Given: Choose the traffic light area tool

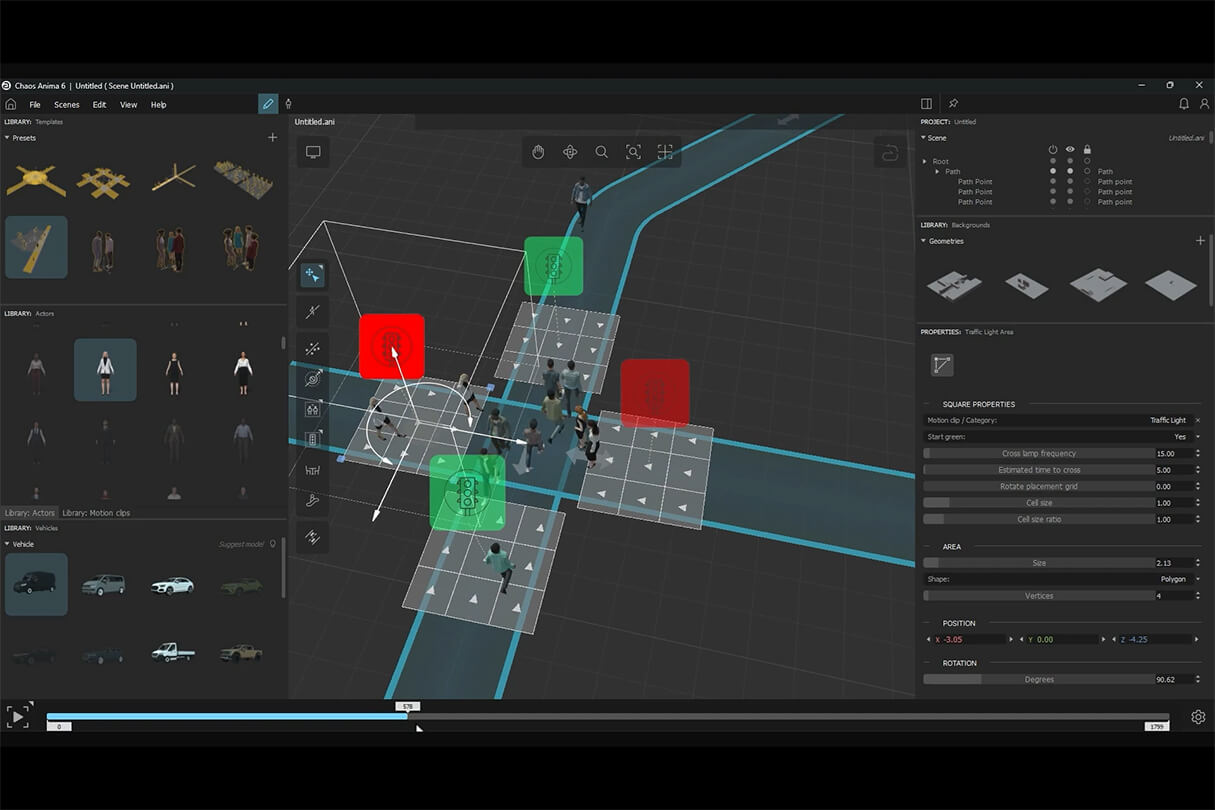Looking at the screenshot, I should 313,439.
